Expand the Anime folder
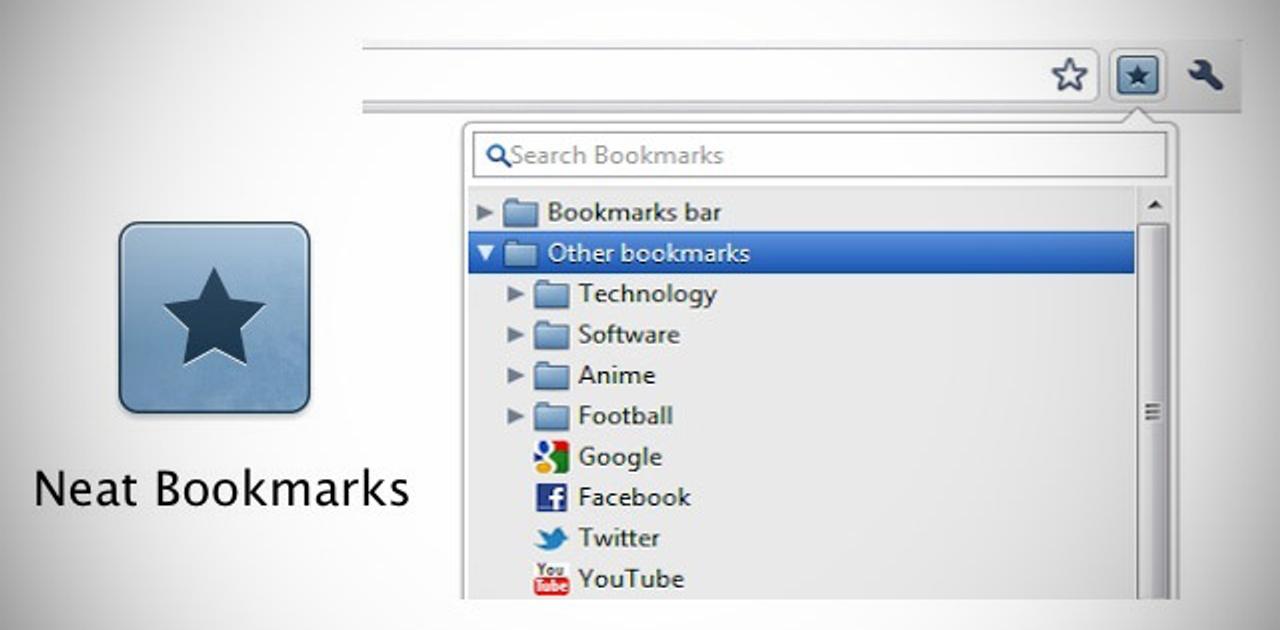The width and height of the screenshot is (1280, 630). [515, 375]
